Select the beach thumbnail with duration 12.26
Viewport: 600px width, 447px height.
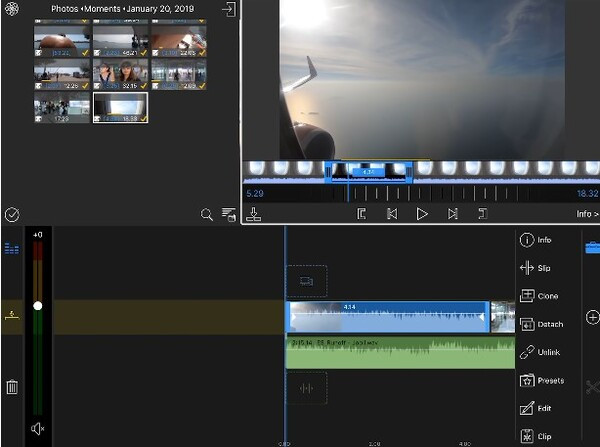pyautogui.click(x=62, y=74)
